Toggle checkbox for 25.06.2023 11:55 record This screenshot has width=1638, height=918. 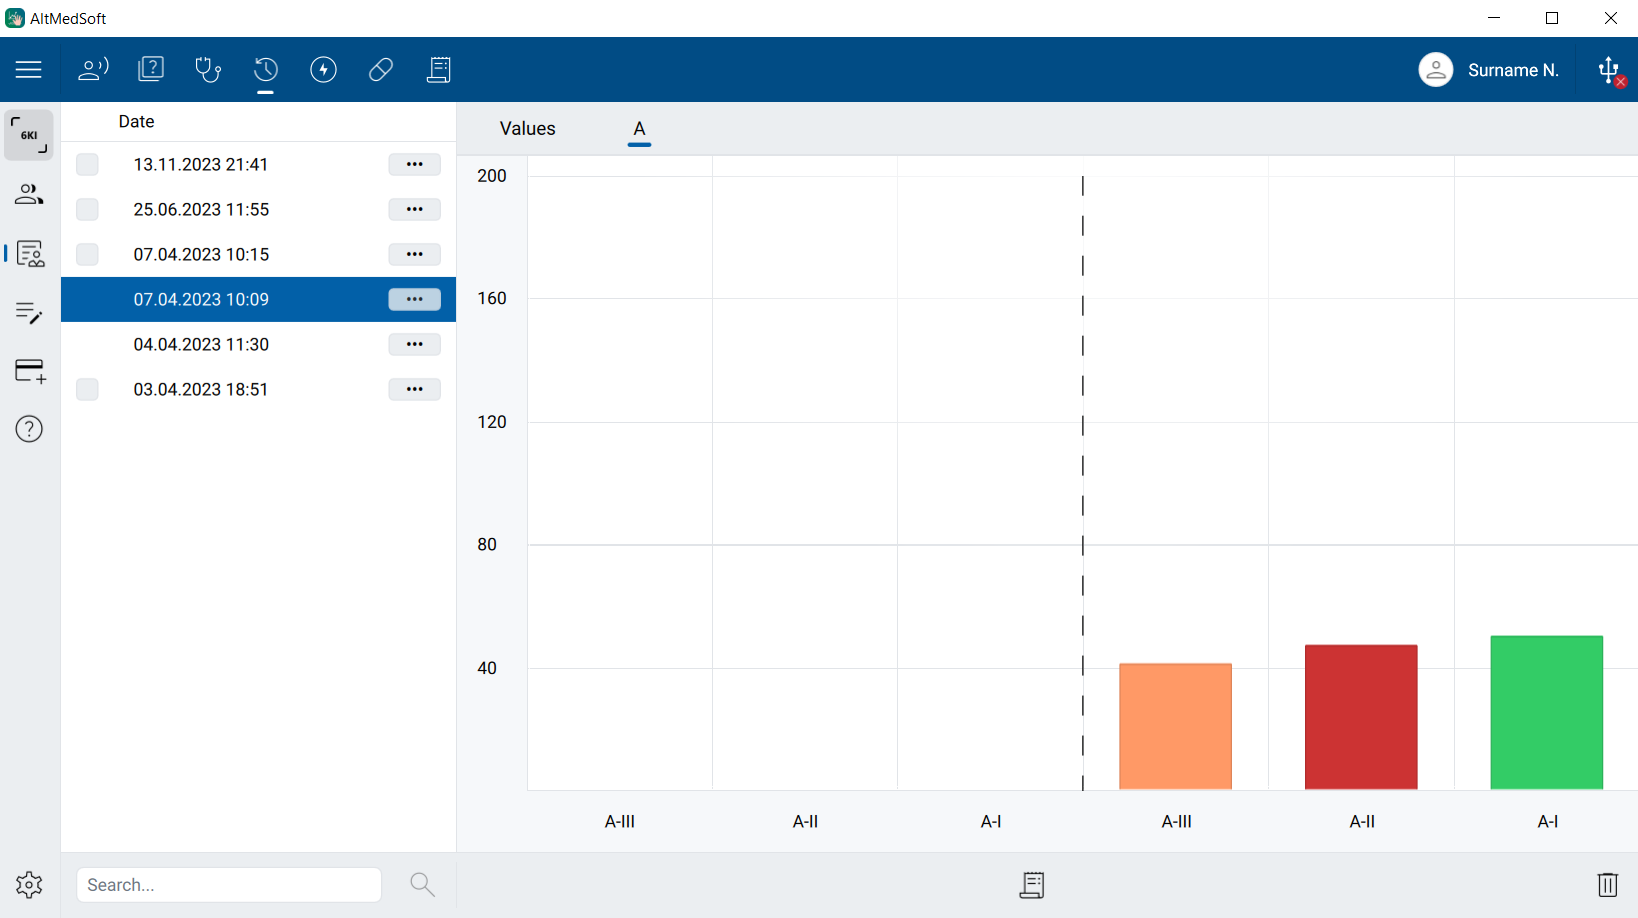click(88, 209)
